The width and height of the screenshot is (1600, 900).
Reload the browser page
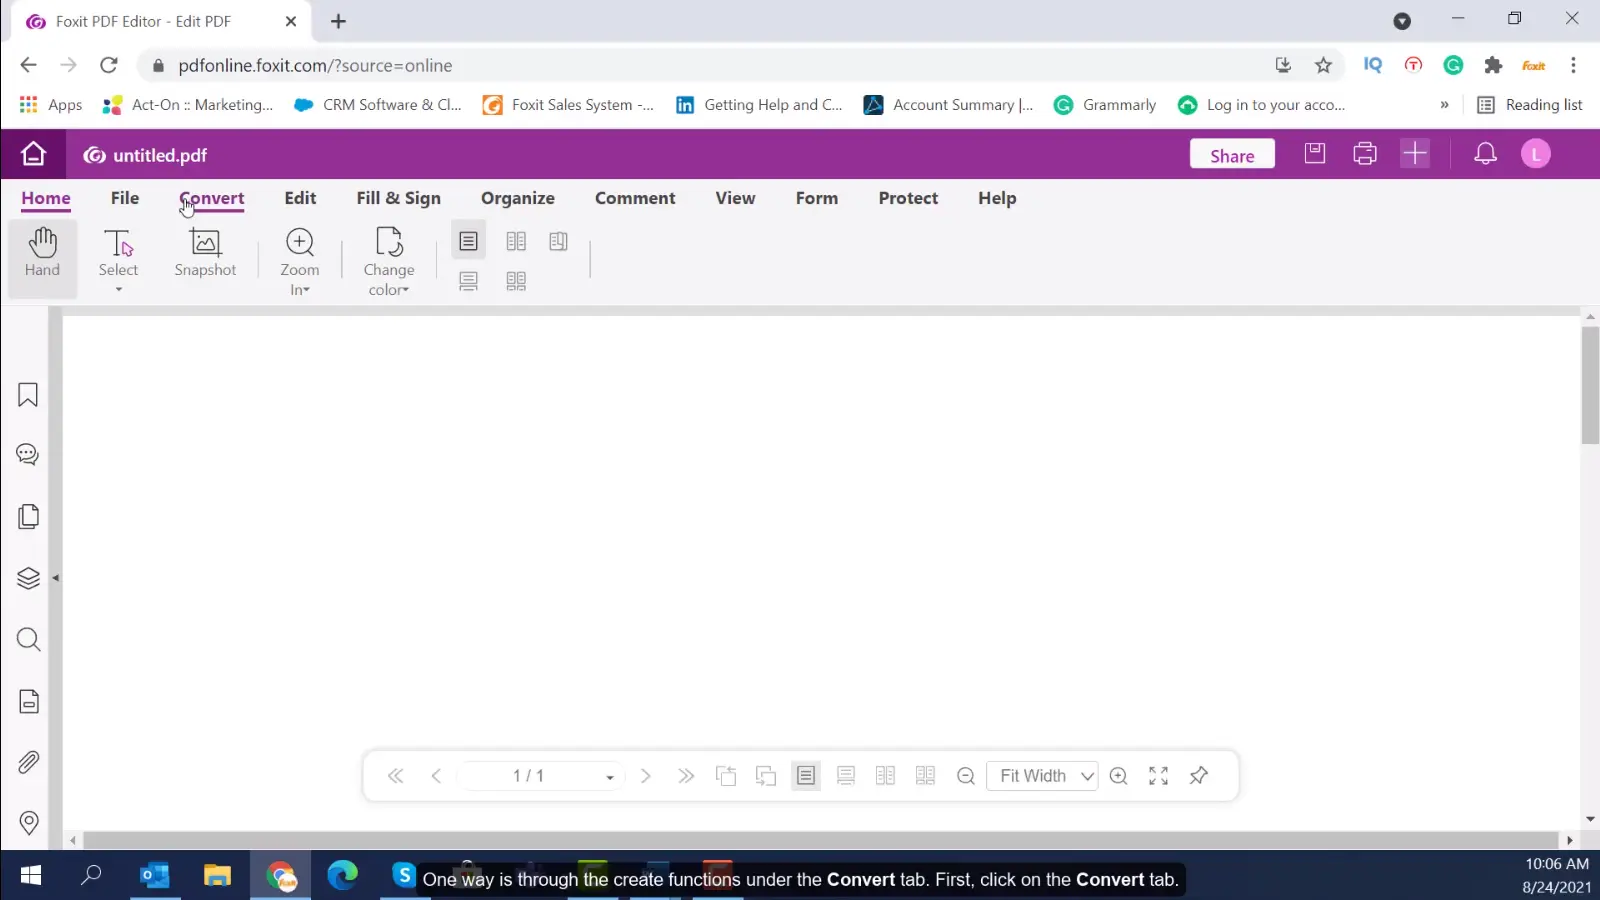point(108,66)
